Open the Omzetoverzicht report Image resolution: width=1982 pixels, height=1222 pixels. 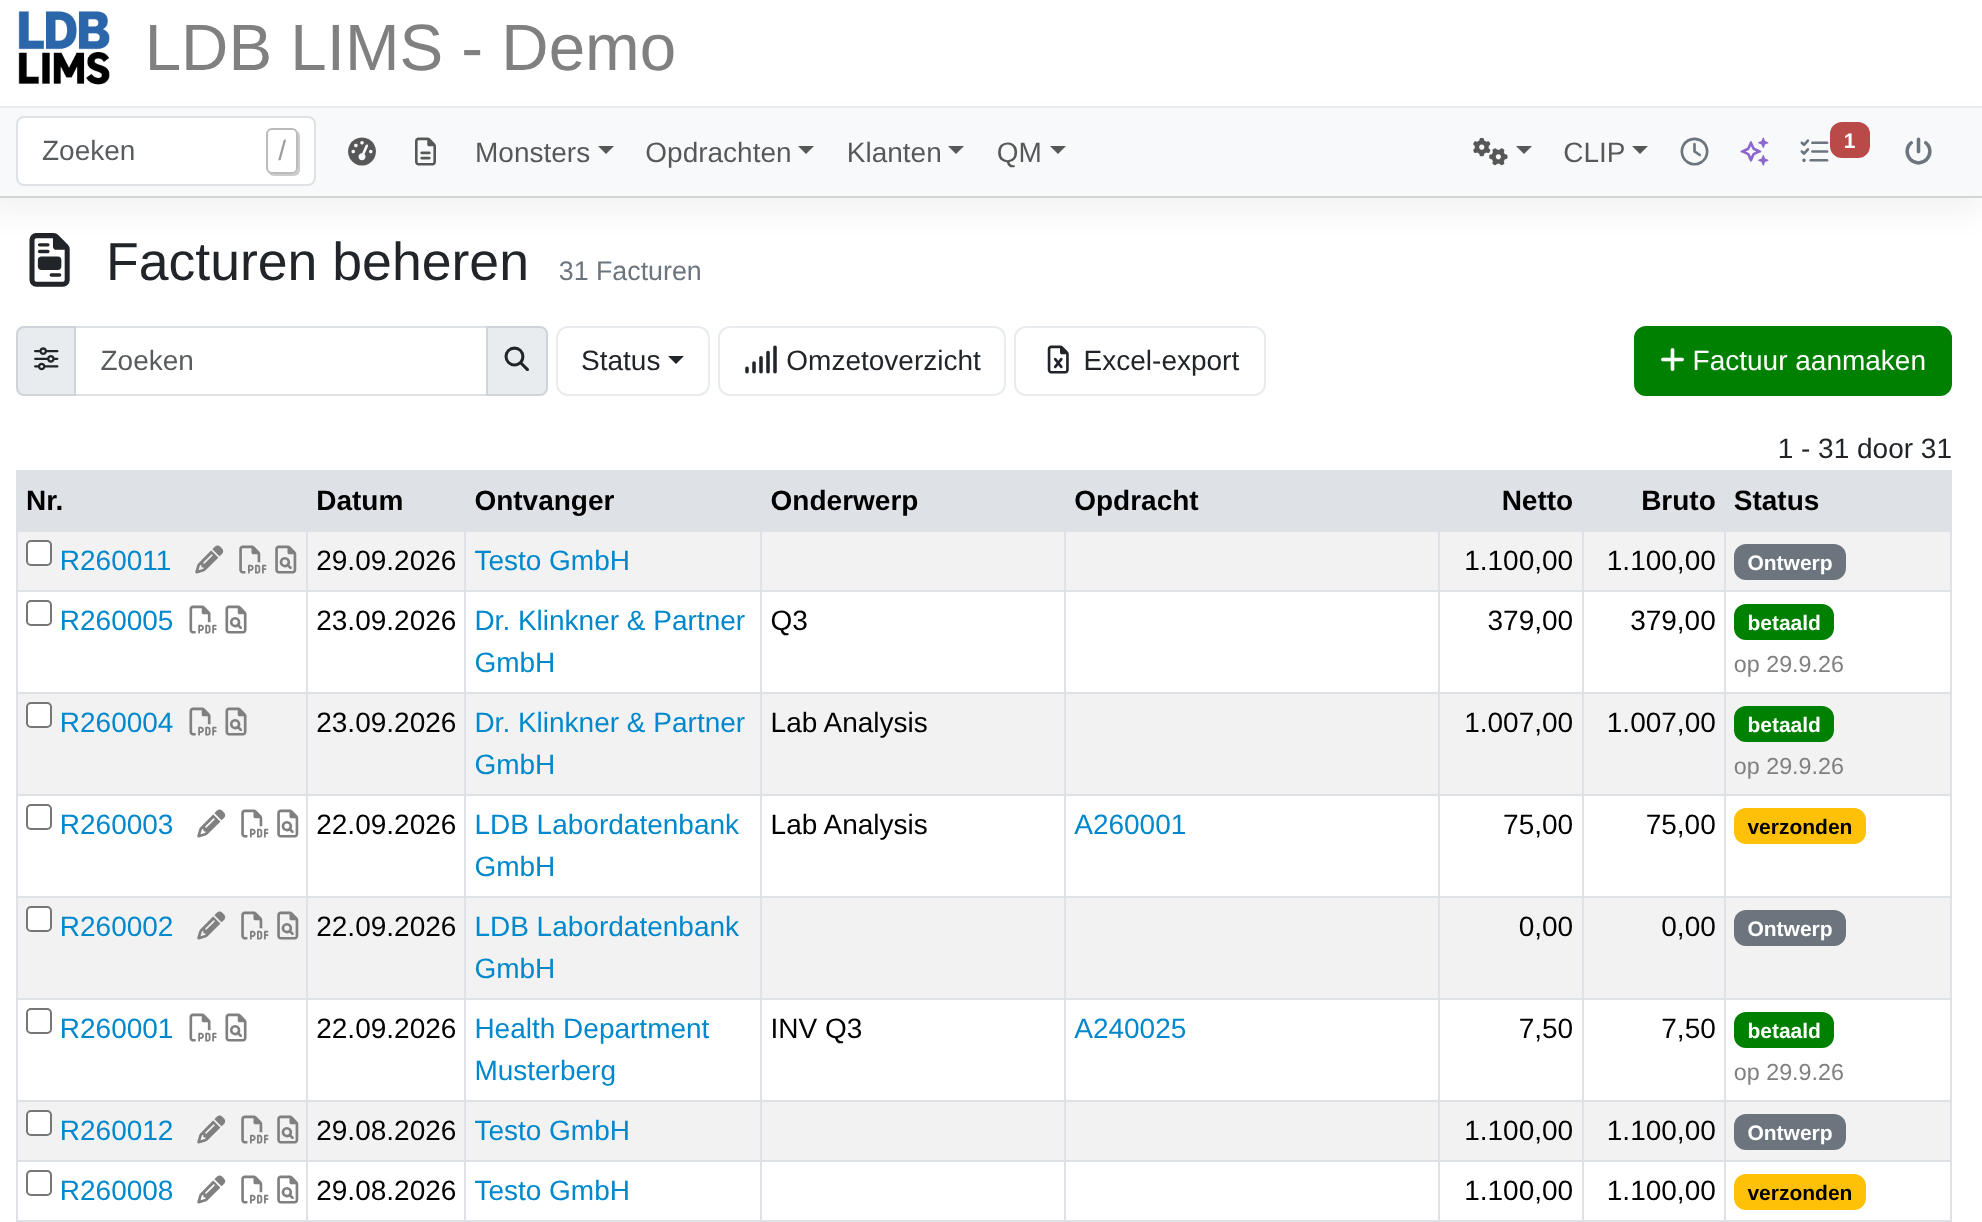pyautogui.click(x=862, y=360)
